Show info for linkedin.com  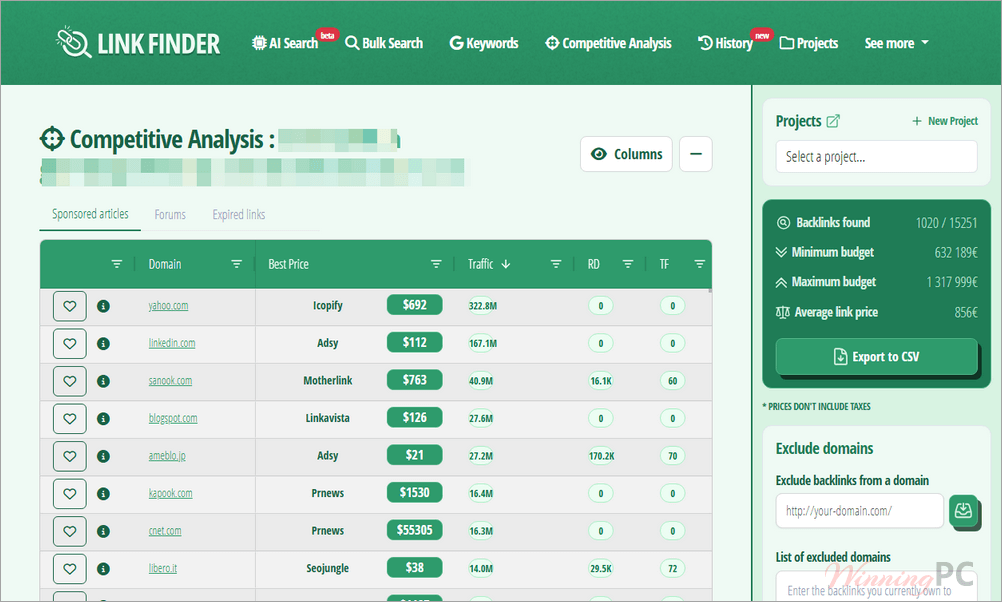[103, 344]
